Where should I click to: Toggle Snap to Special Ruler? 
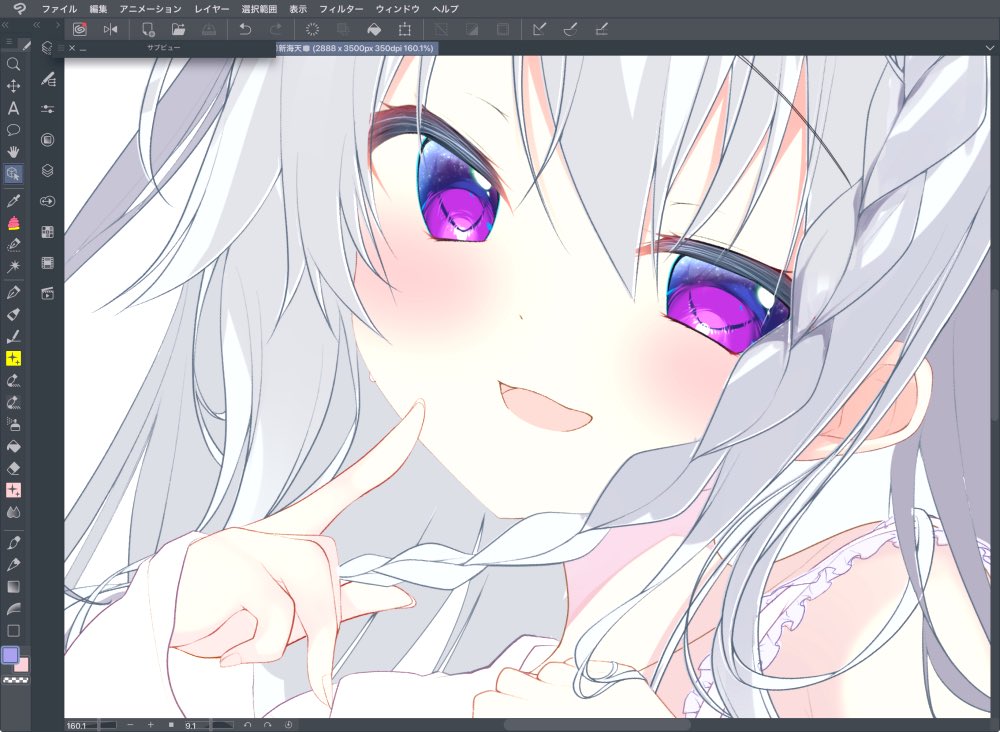[570, 29]
